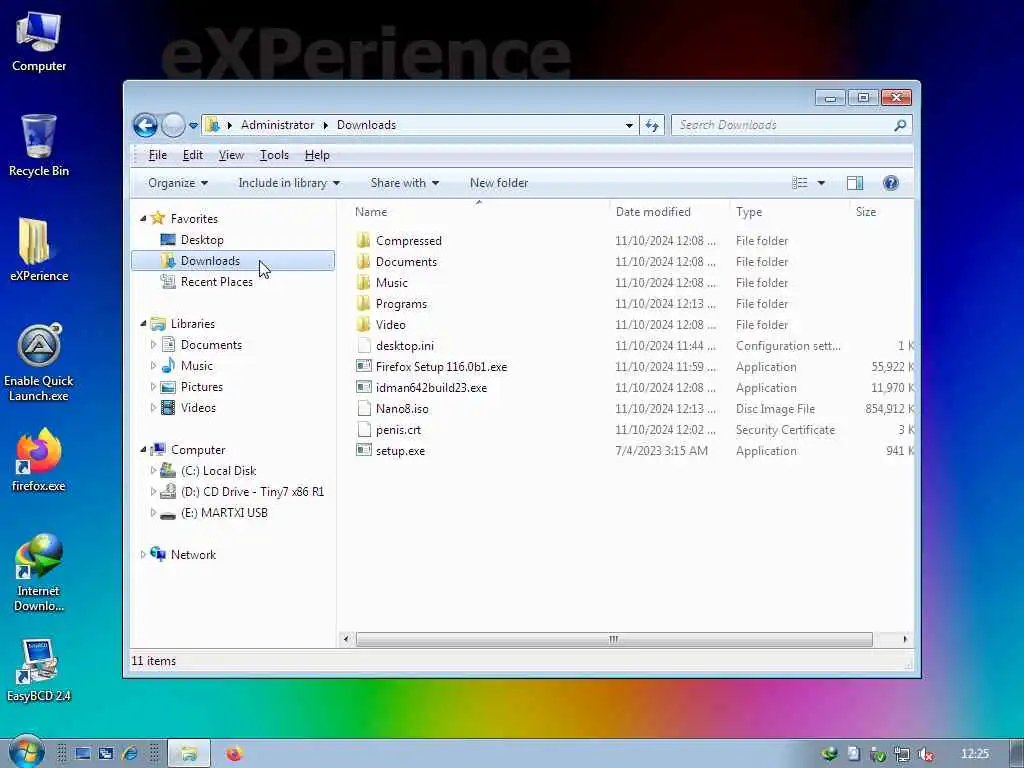Expand the (C:) Local Disk node
The height and width of the screenshot is (768, 1024).
click(x=153, y=471)
